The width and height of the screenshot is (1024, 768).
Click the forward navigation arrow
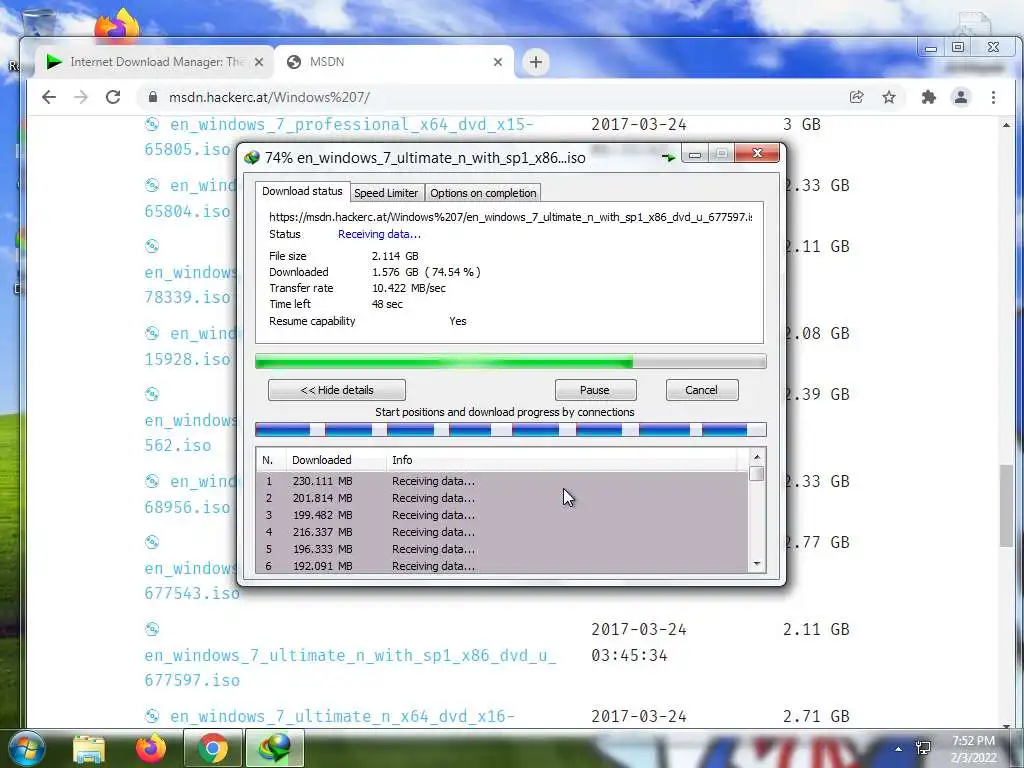point(81,97)
